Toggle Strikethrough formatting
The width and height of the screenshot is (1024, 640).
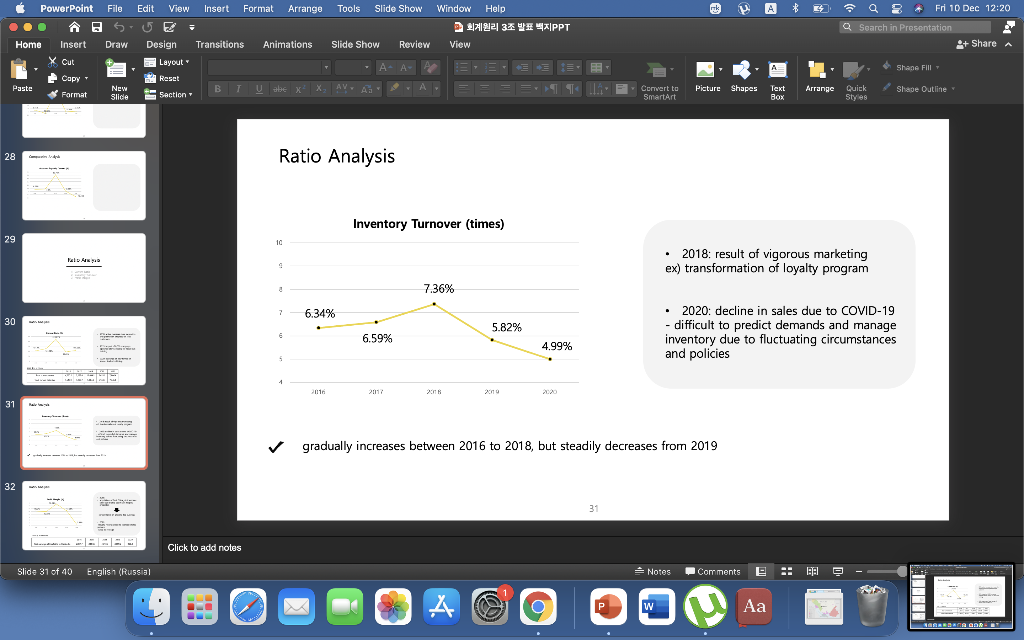pyautogui.click(x=280, y=89)
